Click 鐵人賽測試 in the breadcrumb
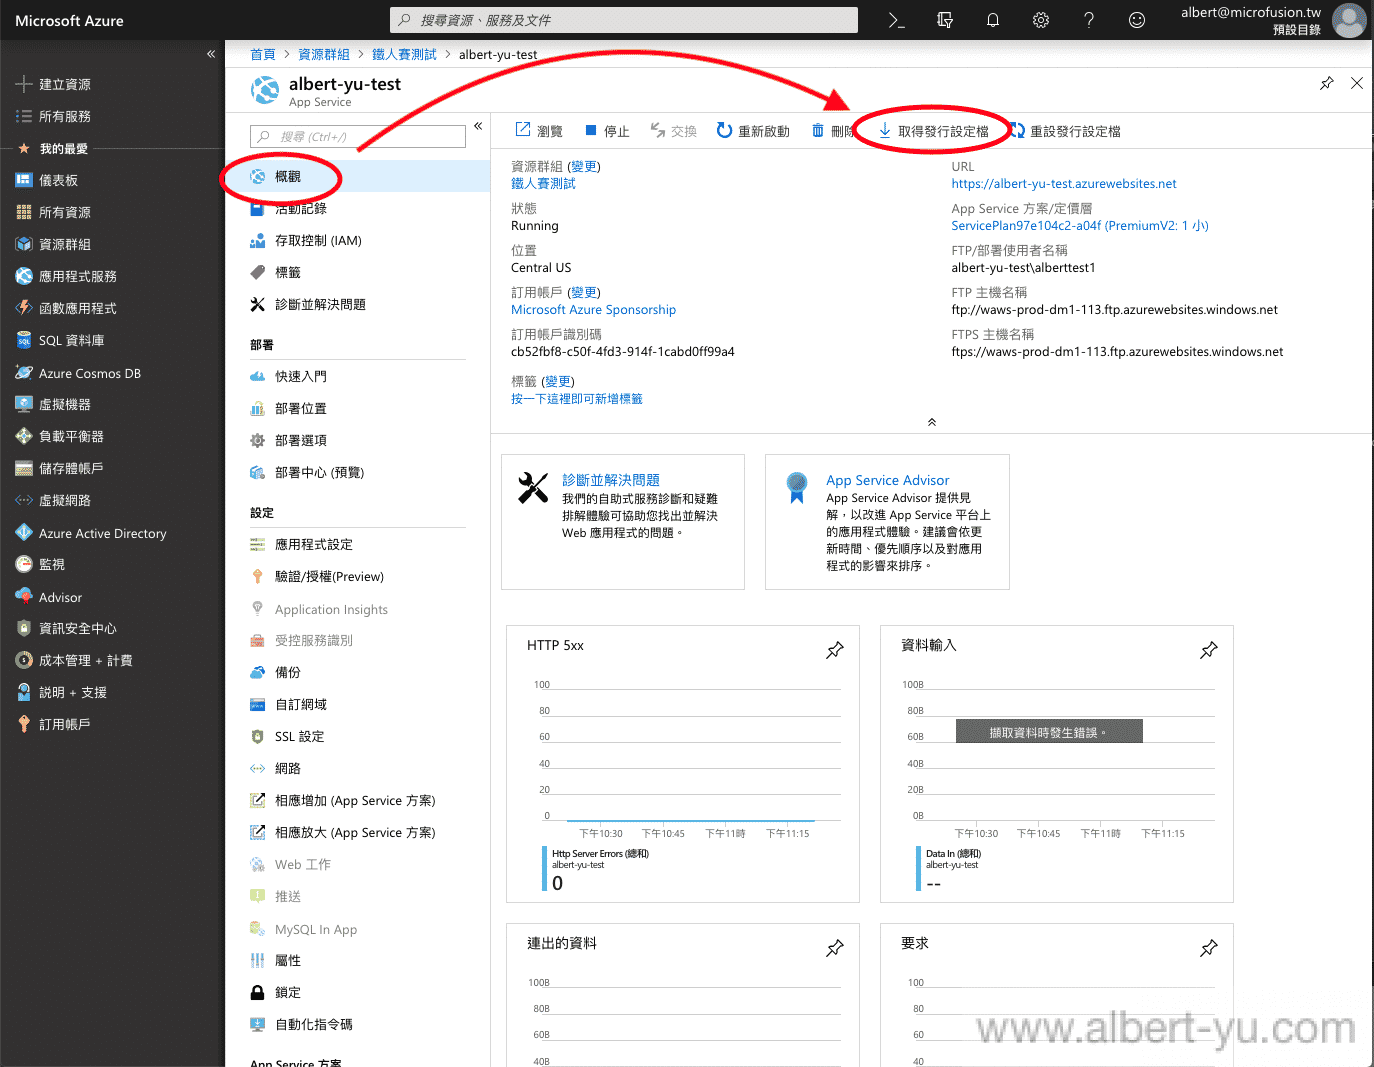 click(x=404, y=54)
